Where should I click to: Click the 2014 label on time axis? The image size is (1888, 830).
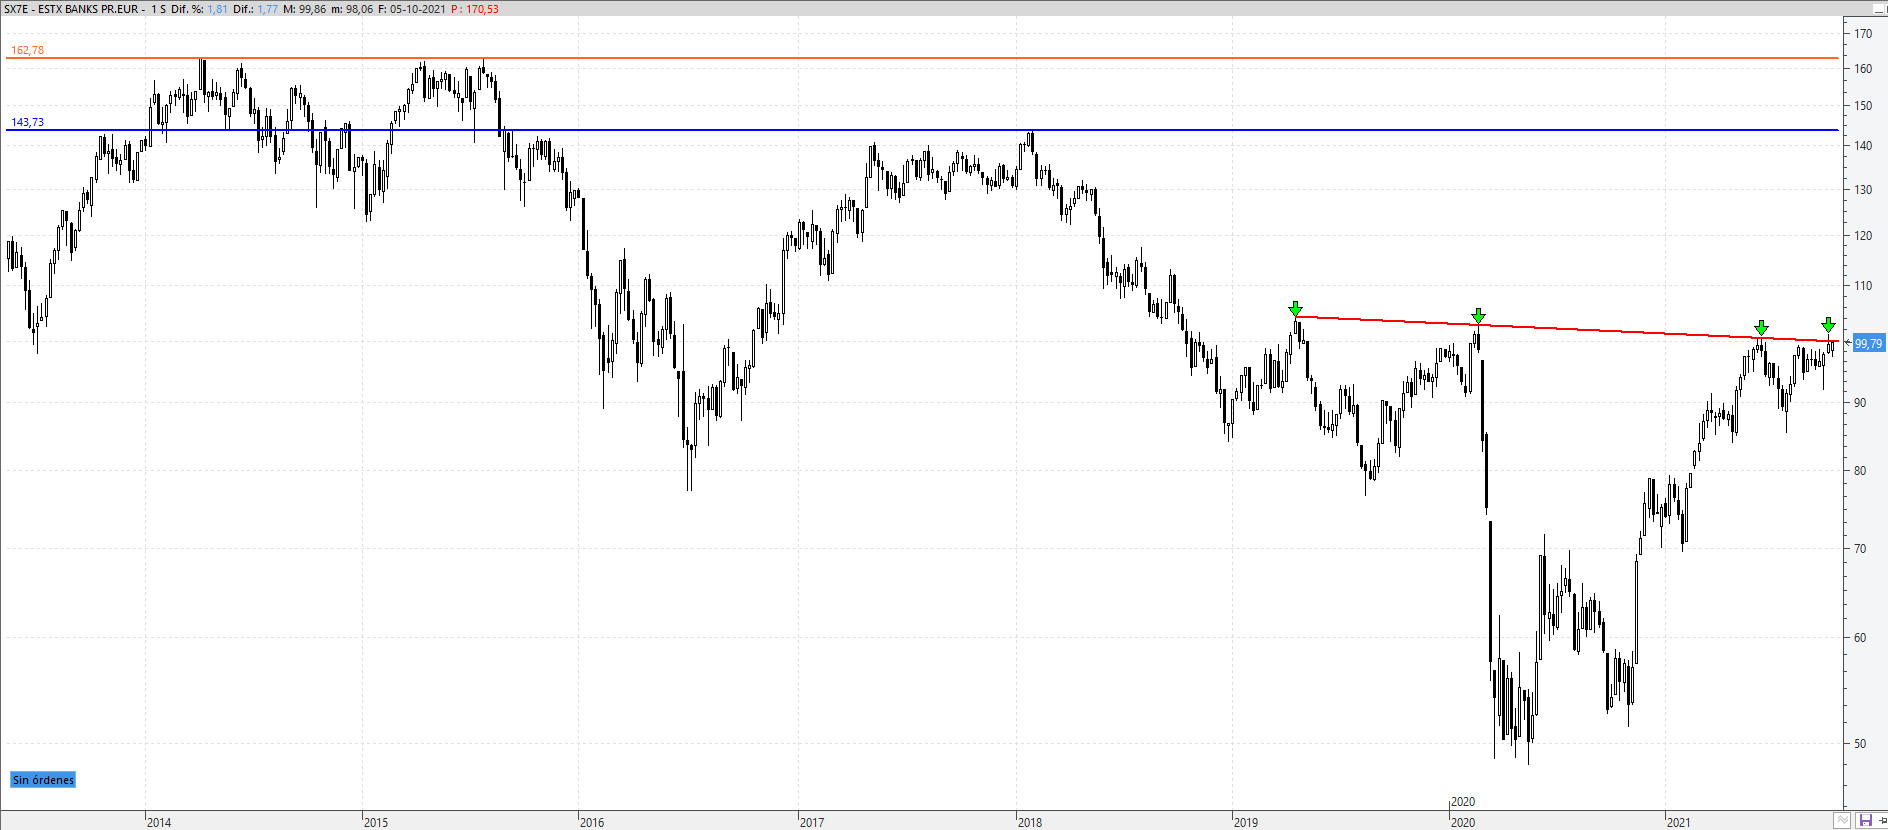tap(159, 822)
